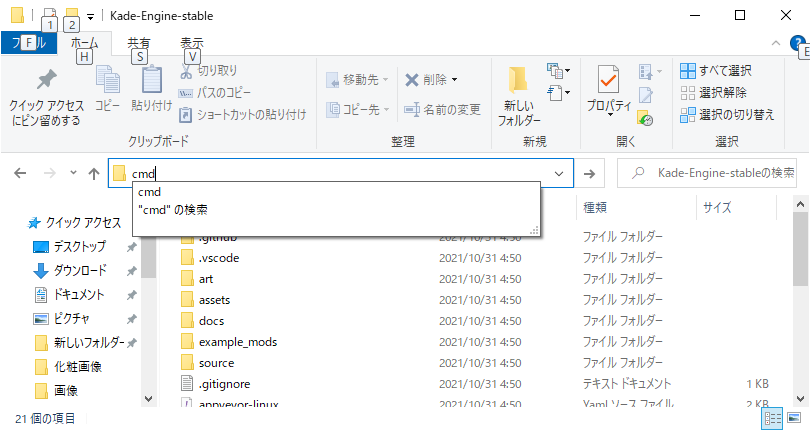Switch to Home (ホーム) ribbon tab

[84, 43]
